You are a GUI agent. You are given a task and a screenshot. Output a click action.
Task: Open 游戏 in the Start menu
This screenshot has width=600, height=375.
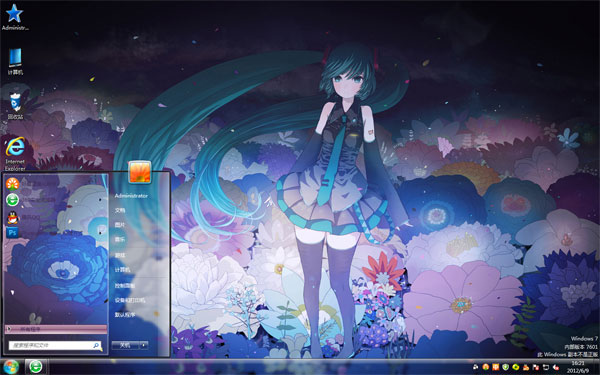[x=120, y=255]
